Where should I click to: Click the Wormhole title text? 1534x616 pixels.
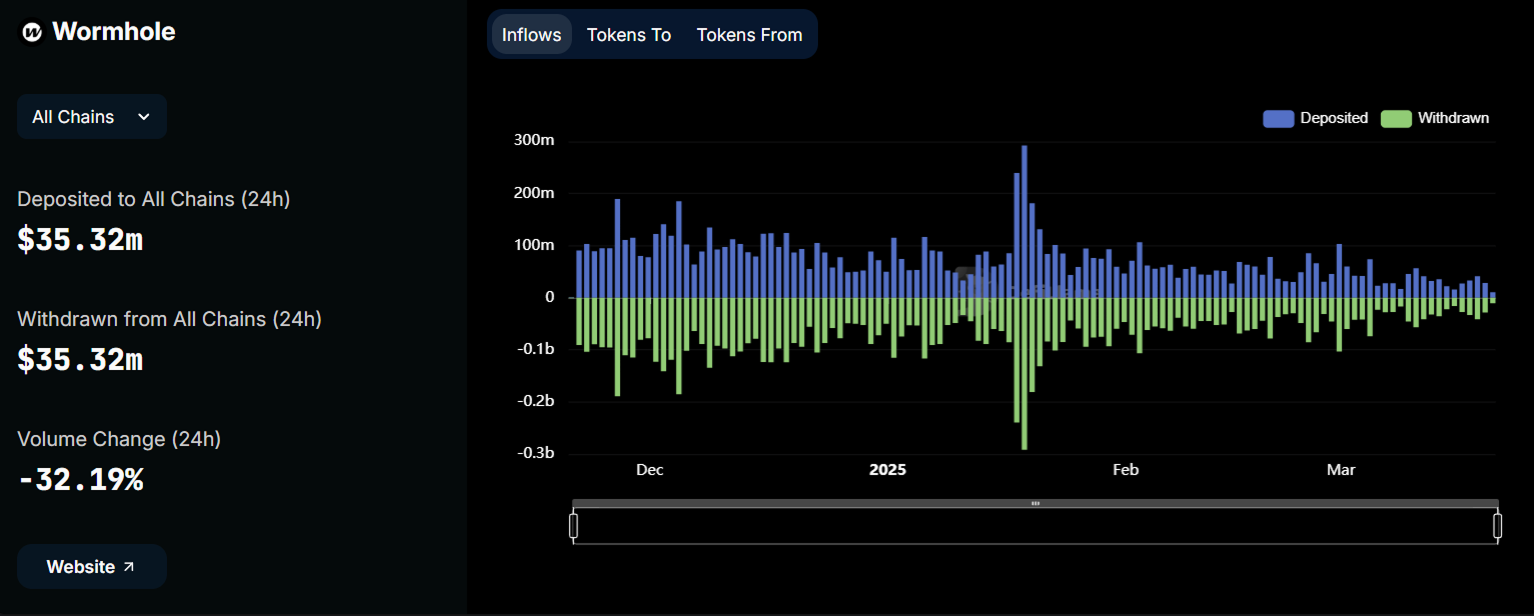[x=114, y=32]
